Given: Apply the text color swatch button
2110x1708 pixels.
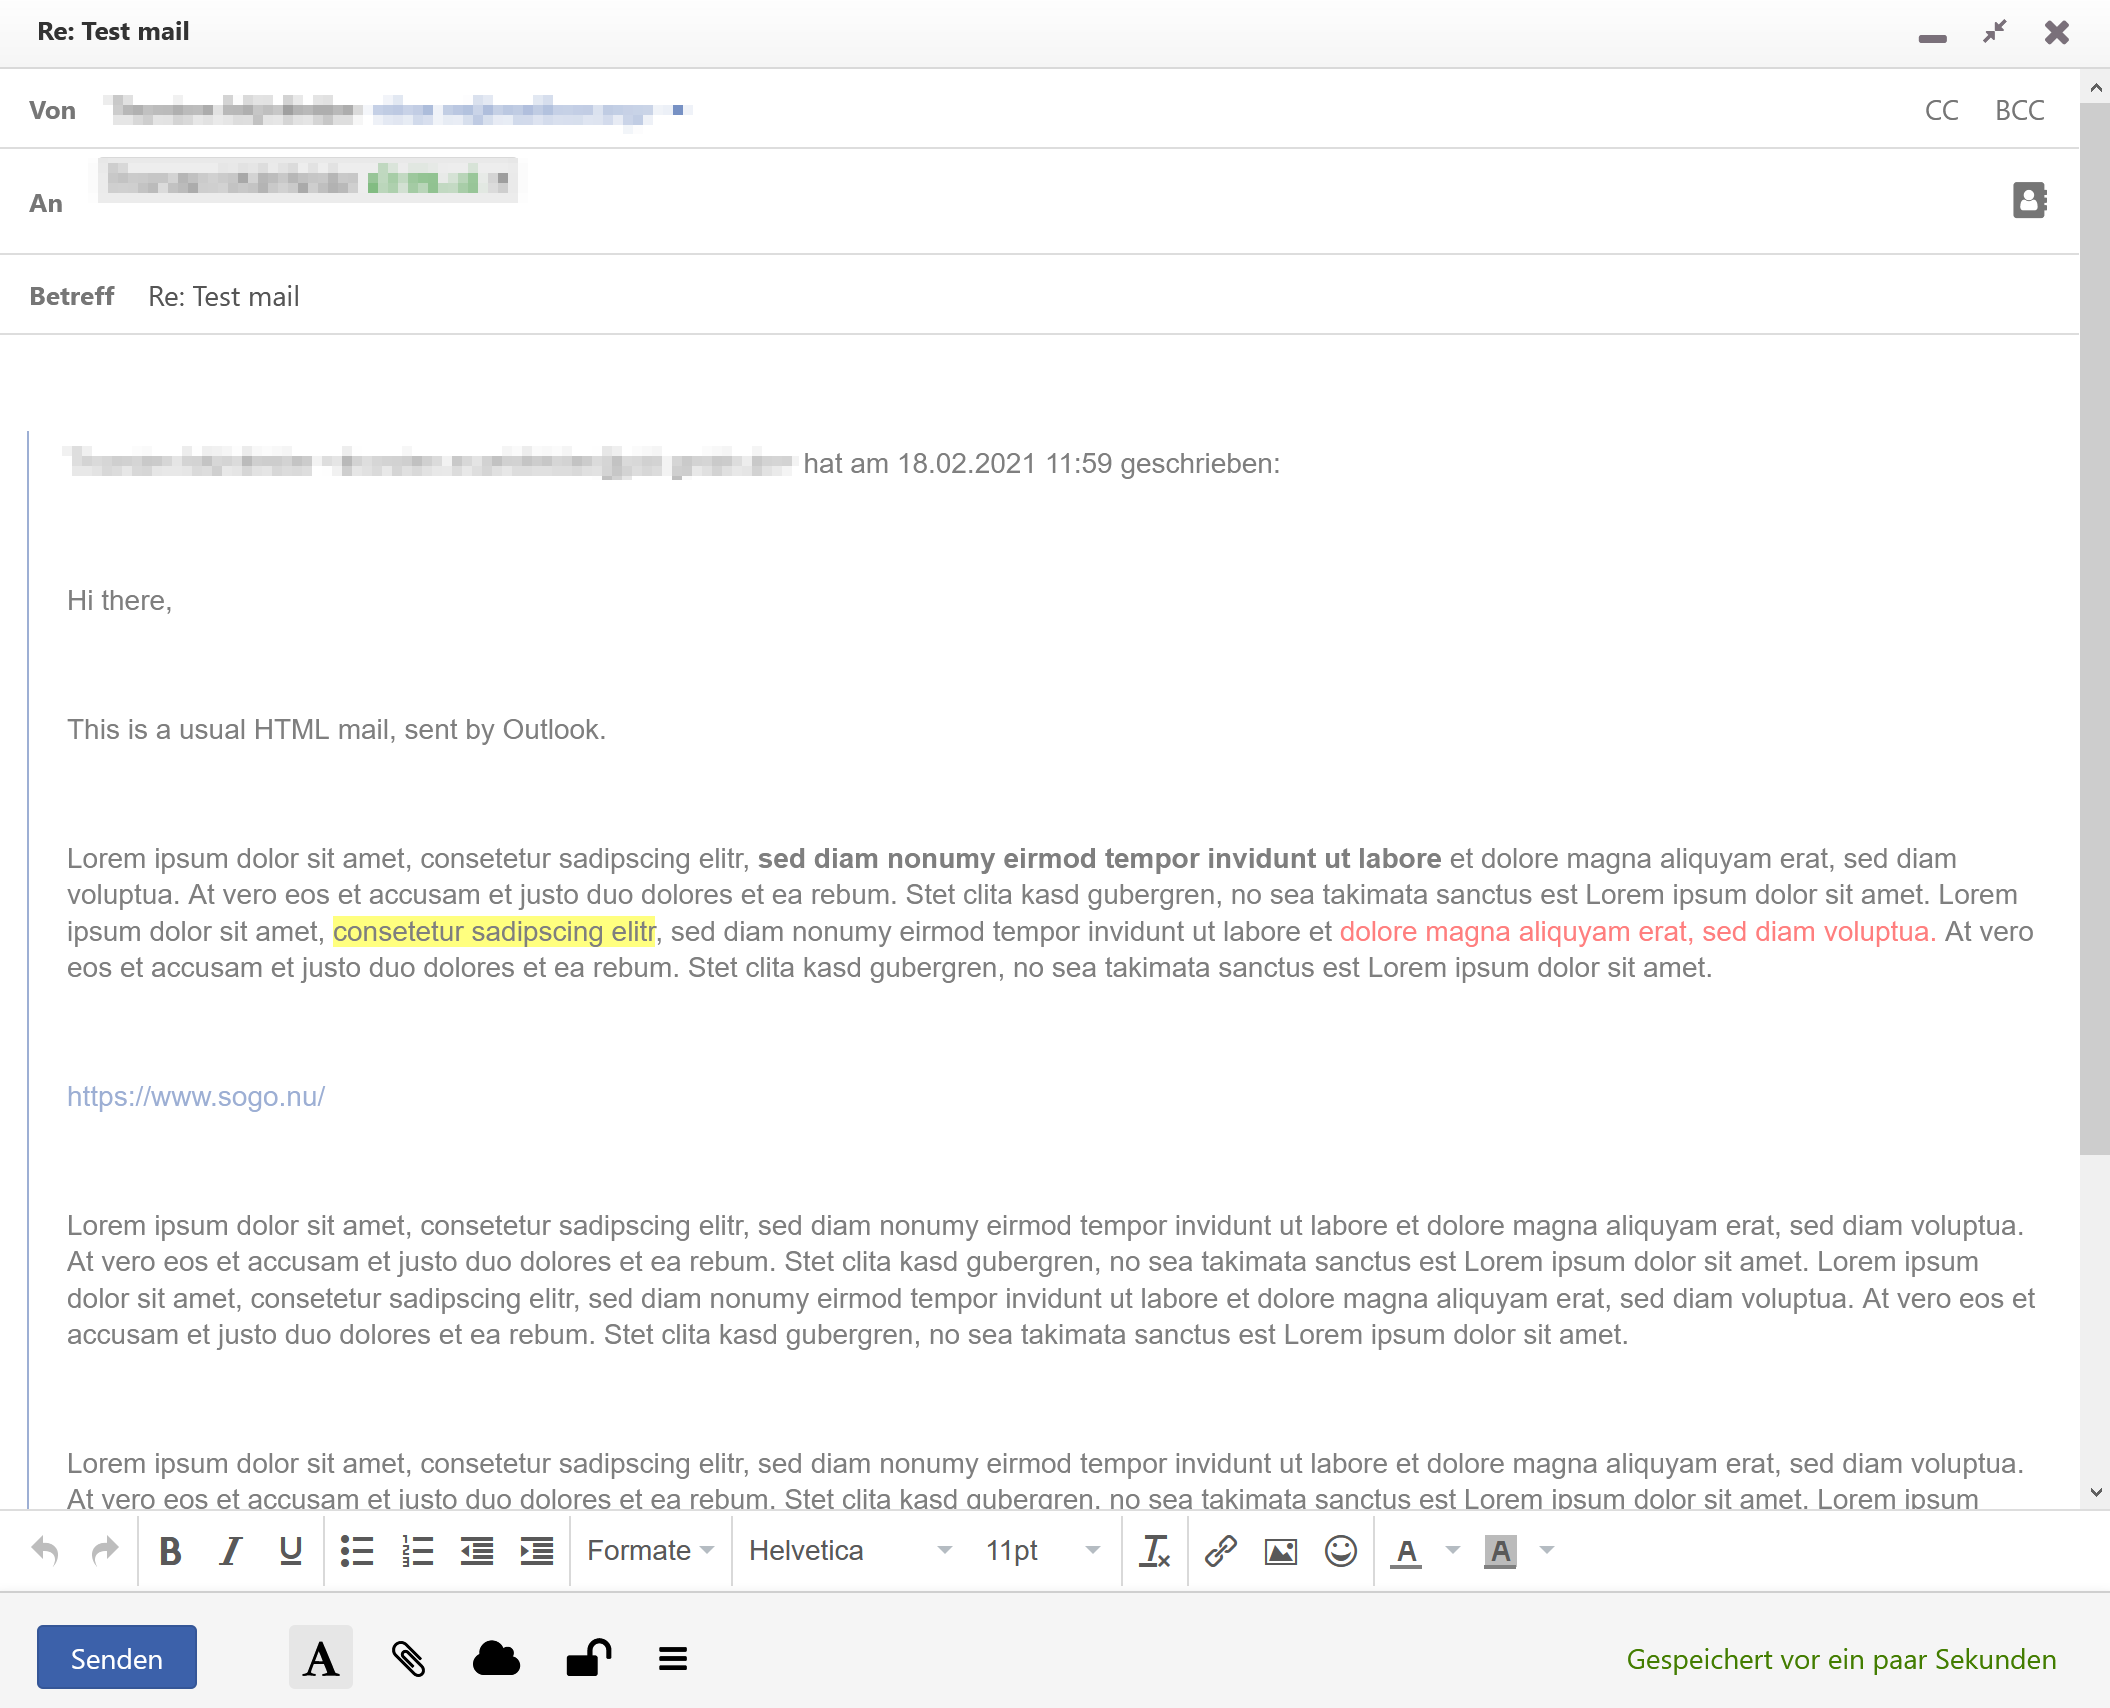Looking at the screenshot, I should pos(1406,1551).
